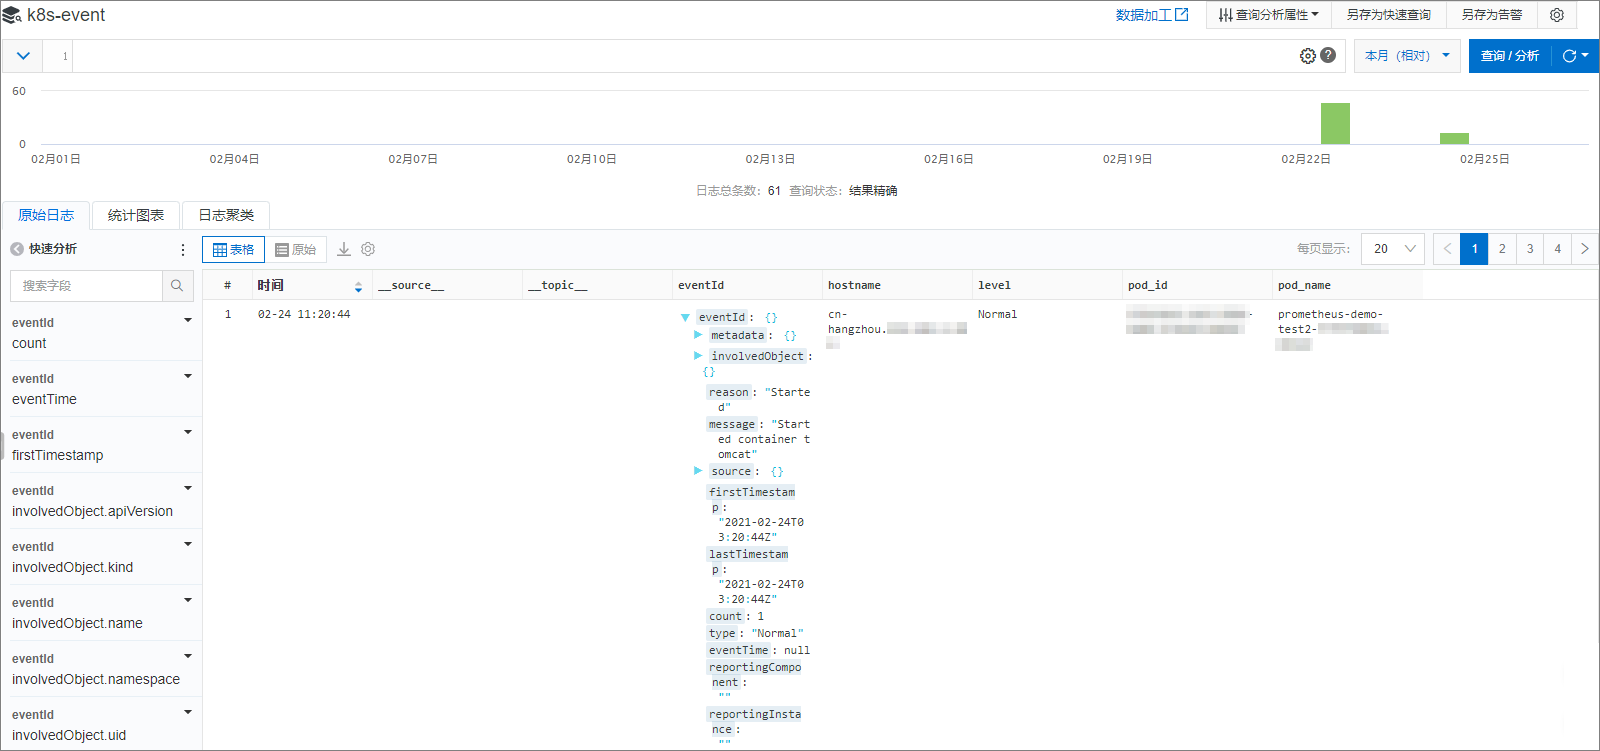The height and width of the screenshot is (751, 1600).
Task: Go to the previous page arrow
Action: click(1447, 249)
